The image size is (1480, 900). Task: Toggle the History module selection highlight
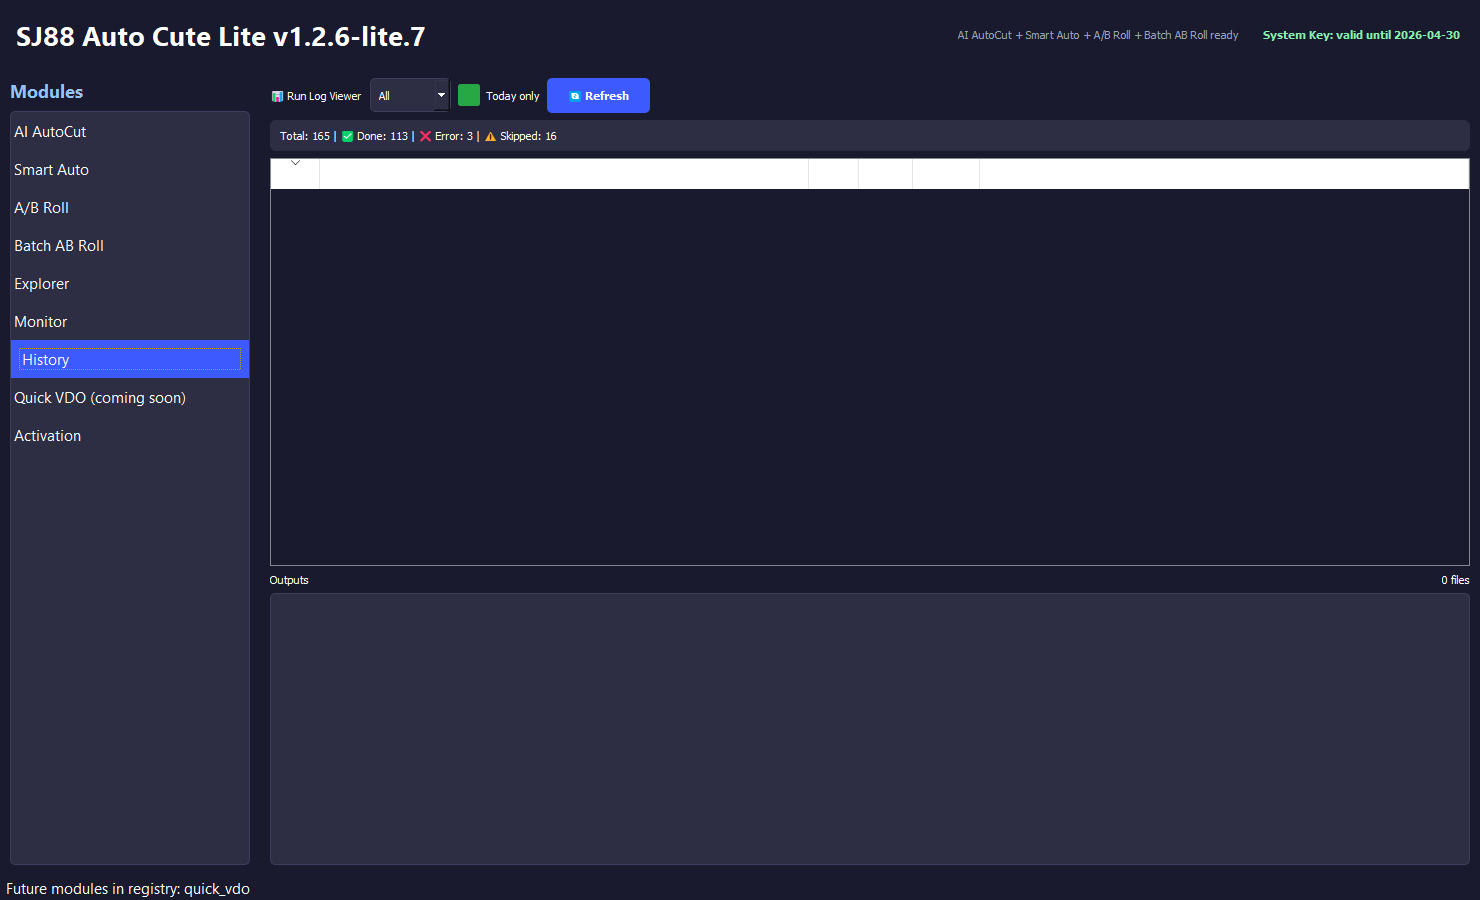click(x=128, y=359)
